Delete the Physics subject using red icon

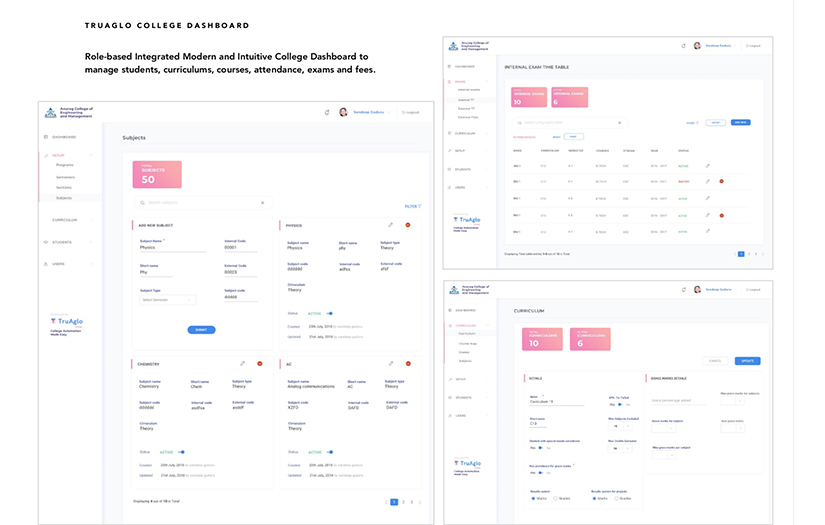[408, 225]
